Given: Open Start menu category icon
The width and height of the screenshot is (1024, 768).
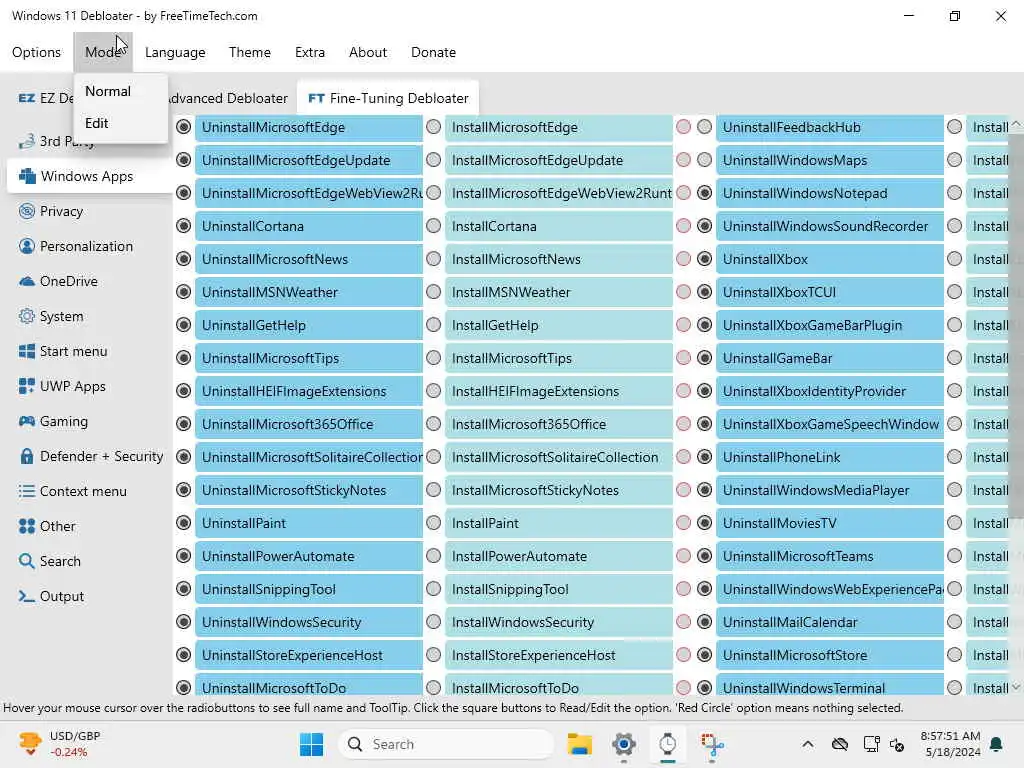Looking at the screenshot, I should coord(26,351).
